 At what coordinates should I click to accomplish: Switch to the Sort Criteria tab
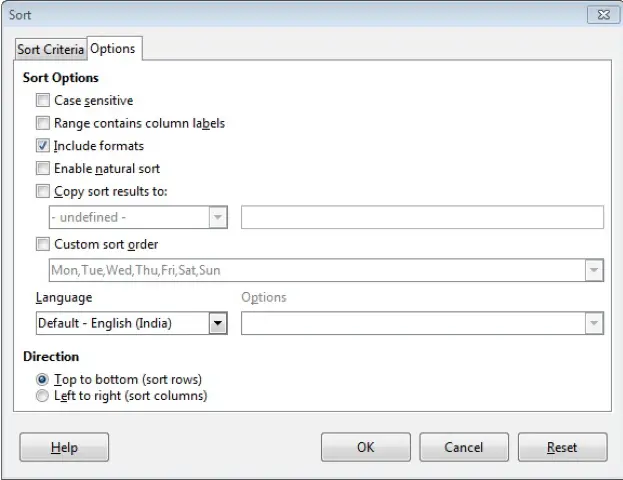click(x=50, y=49)
